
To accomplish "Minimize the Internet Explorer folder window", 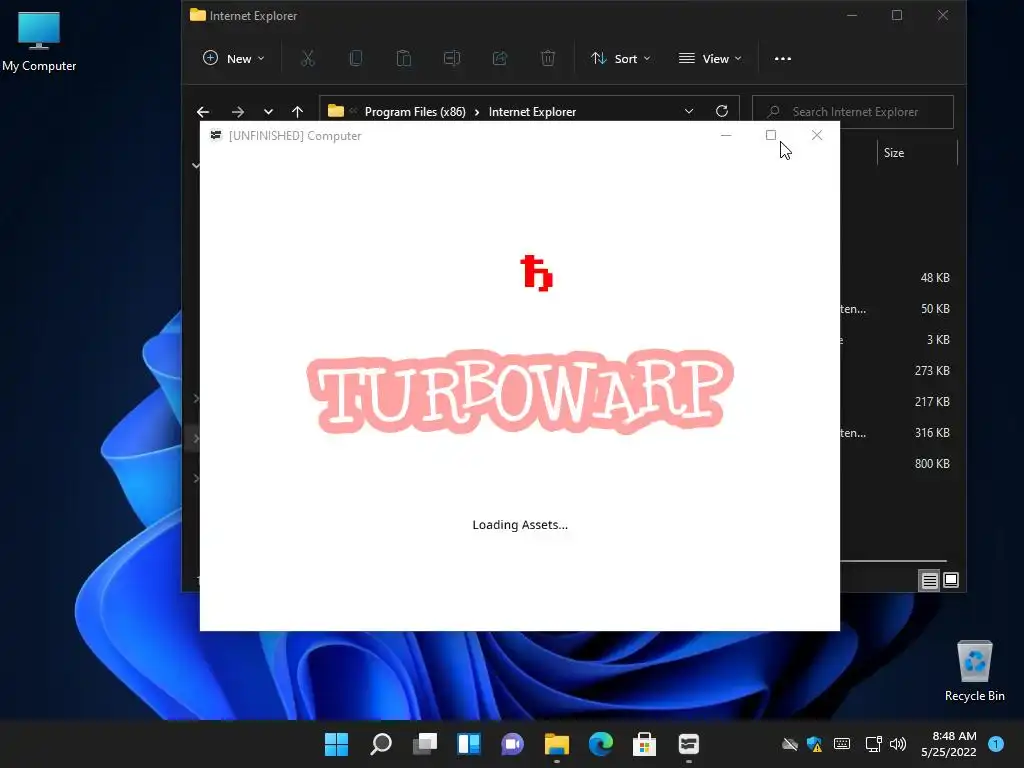I will pos(852,15).
